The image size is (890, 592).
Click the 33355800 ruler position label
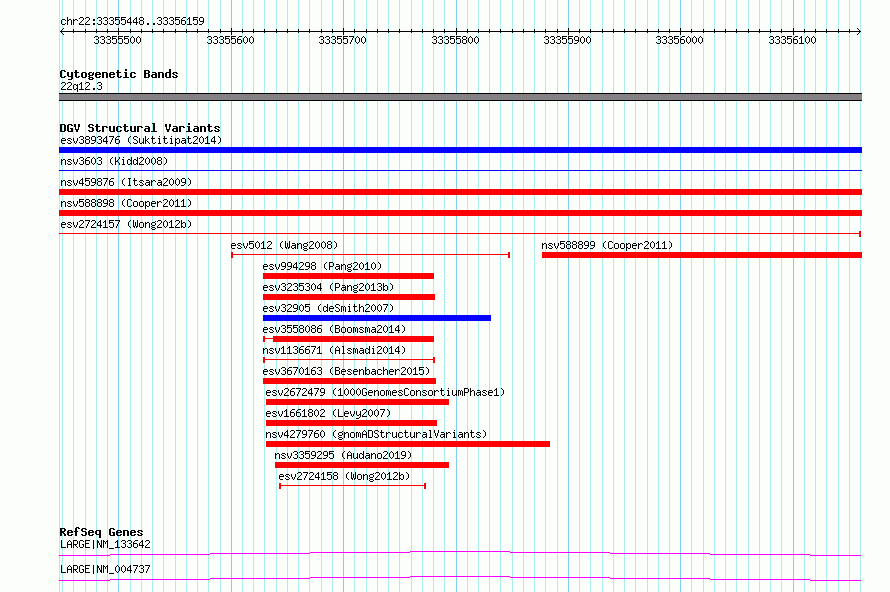(x=455, y=40)
